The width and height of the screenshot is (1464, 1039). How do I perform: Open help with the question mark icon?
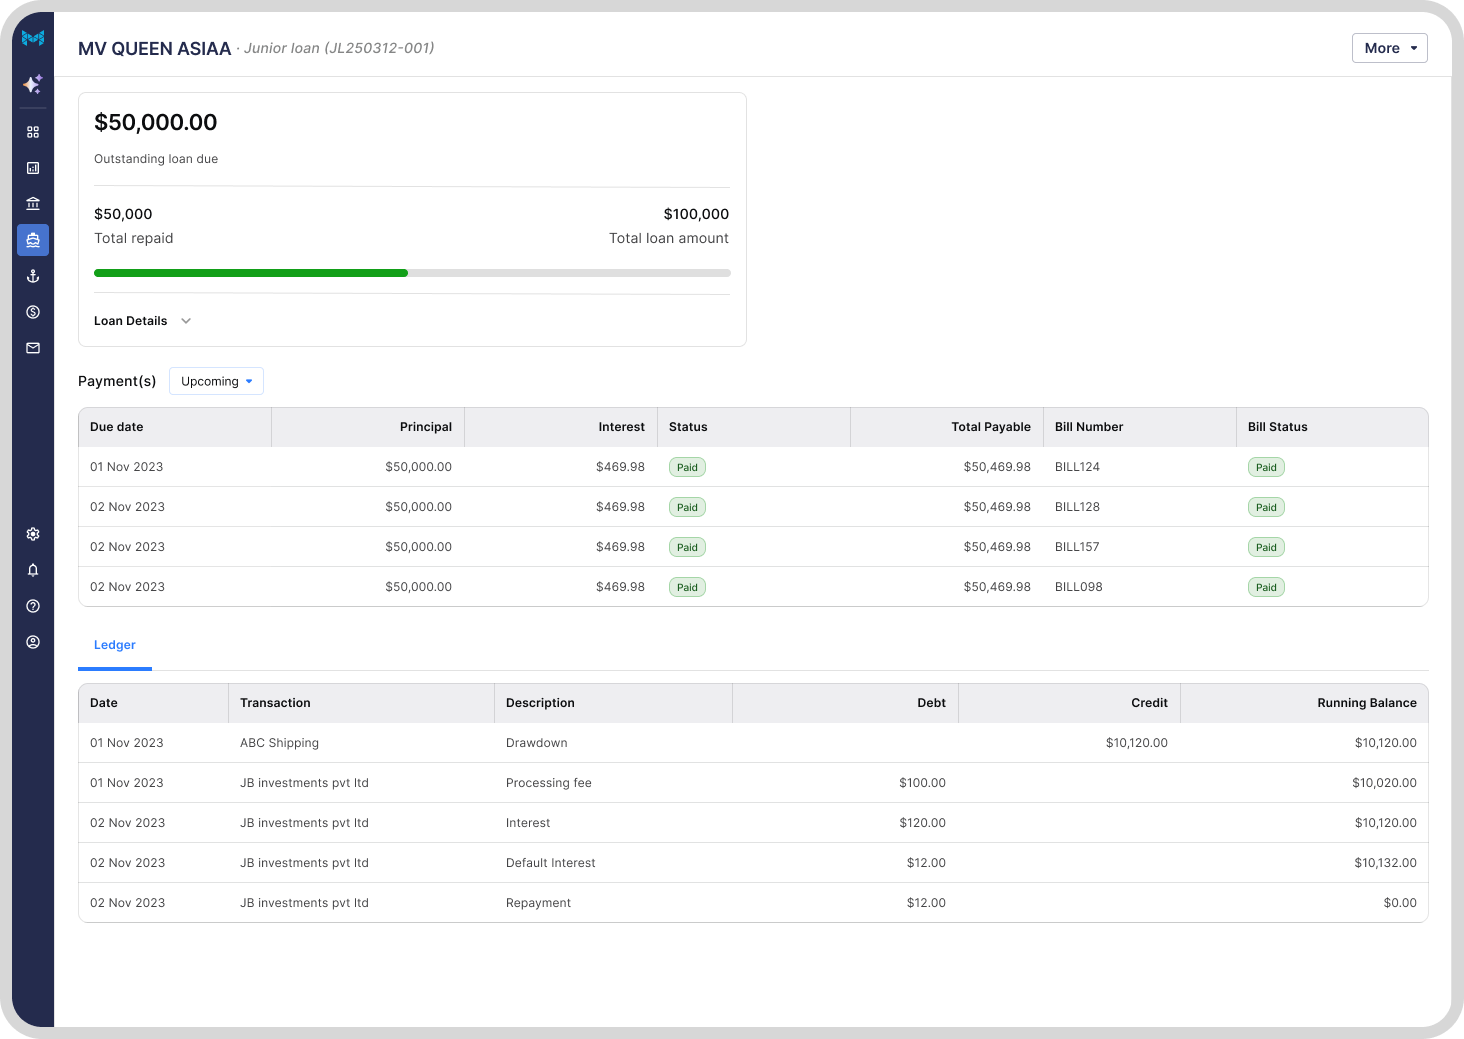click(x=32, y=606)
